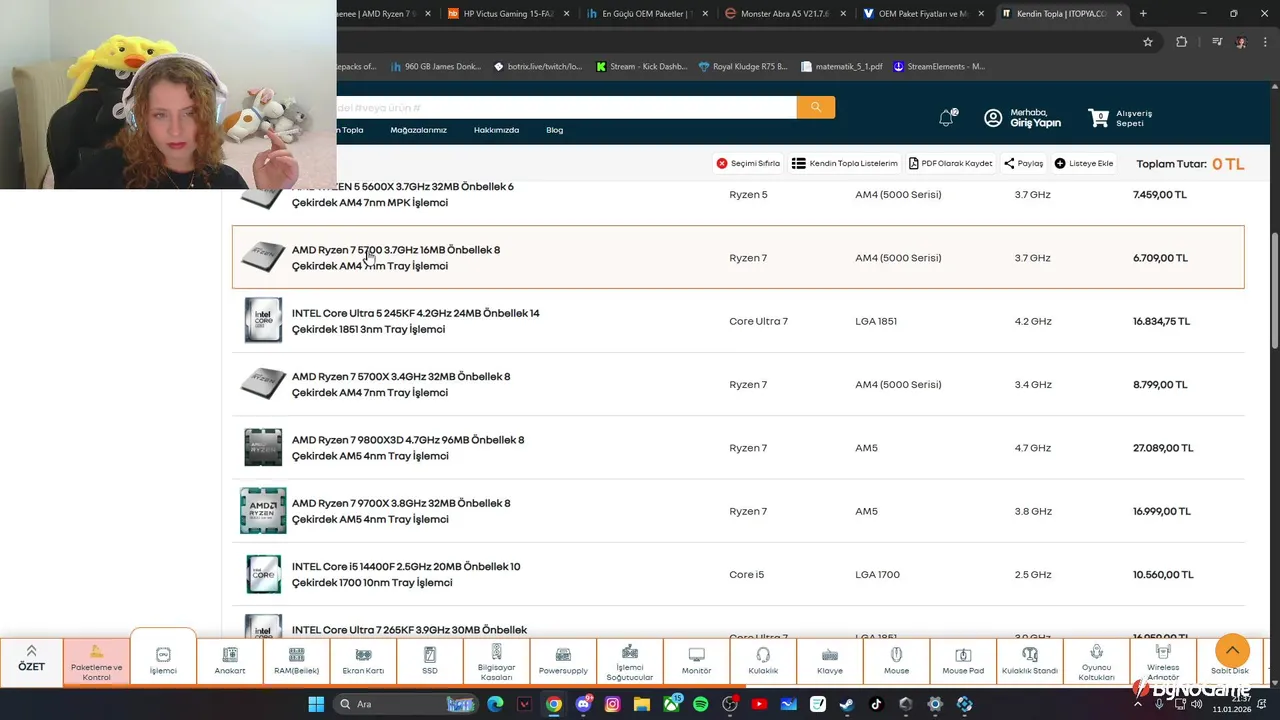
Task: Open Steam from the taskbar
Action: (x=847, y=704)
